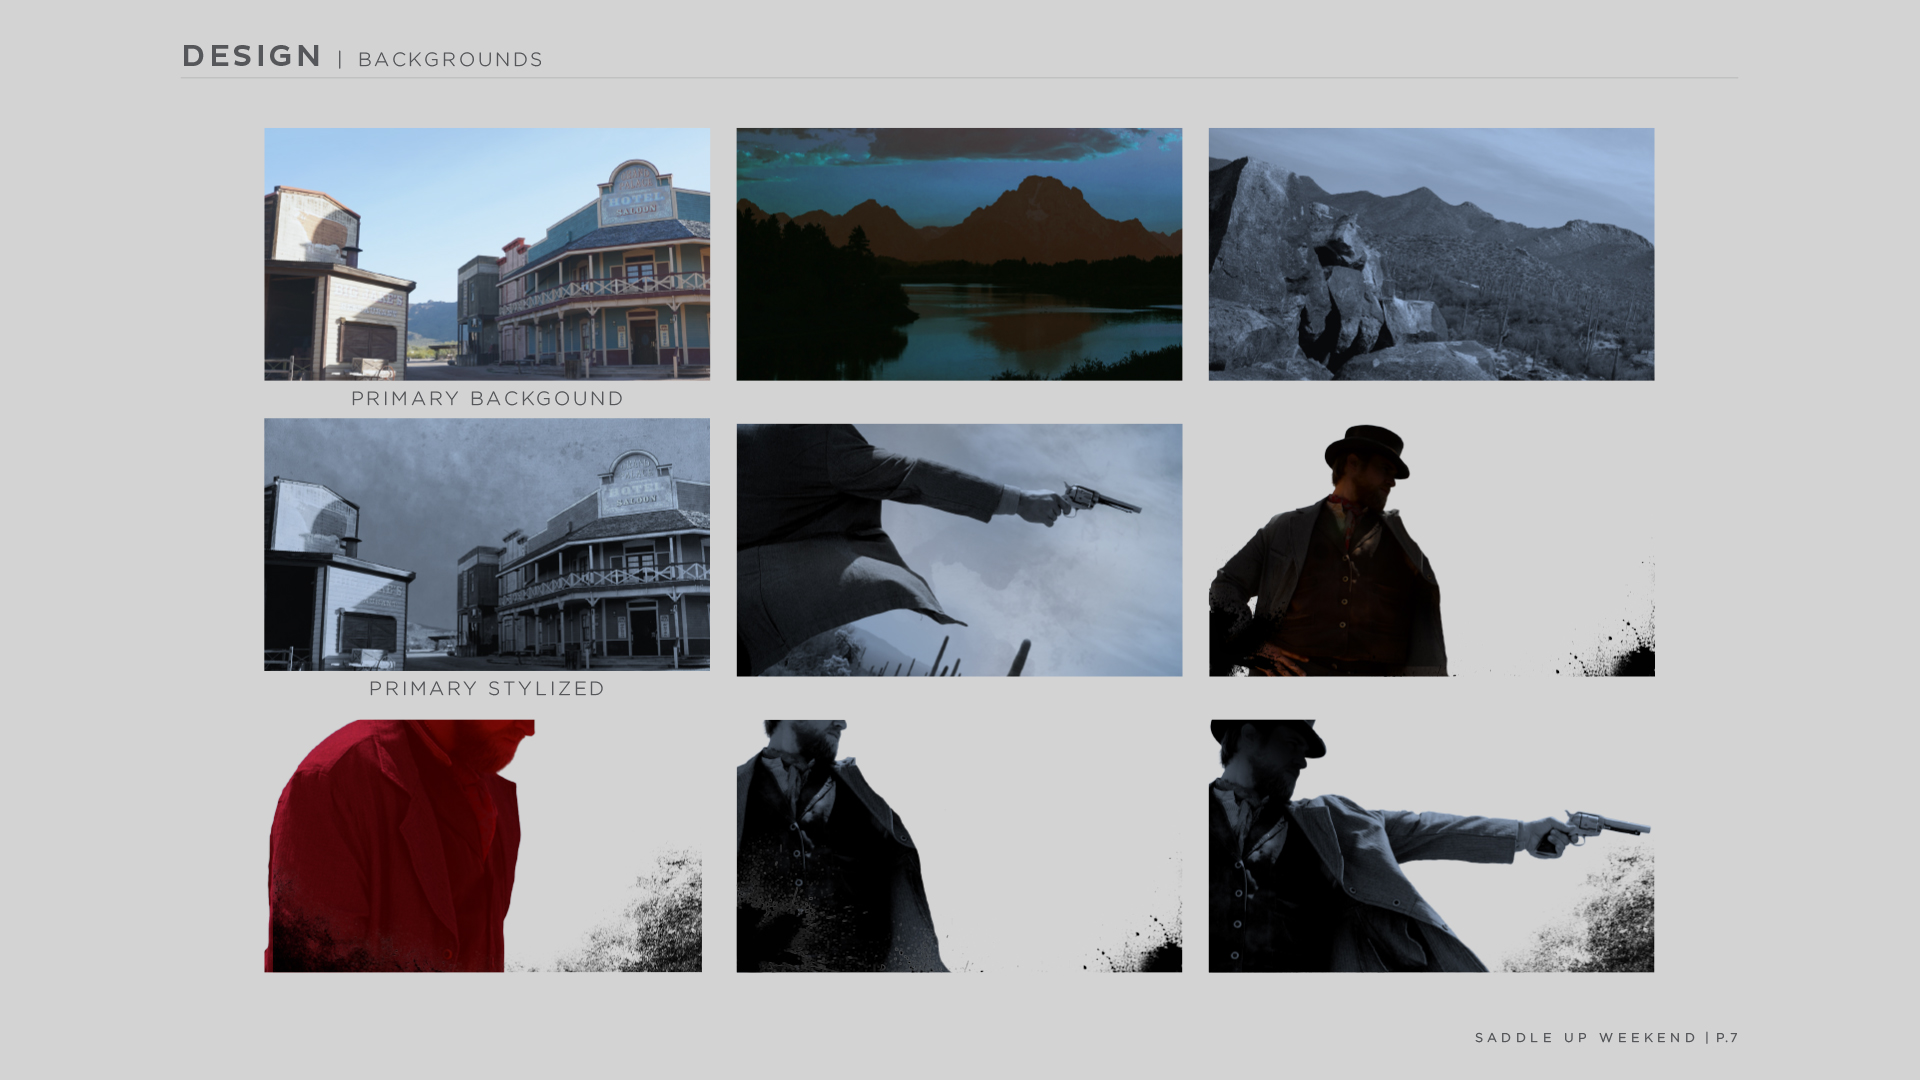The width and height of the screenshot is (1920, 1080).
Task: Click the P.7 page number
Action: click(x=1728, y=1037)
